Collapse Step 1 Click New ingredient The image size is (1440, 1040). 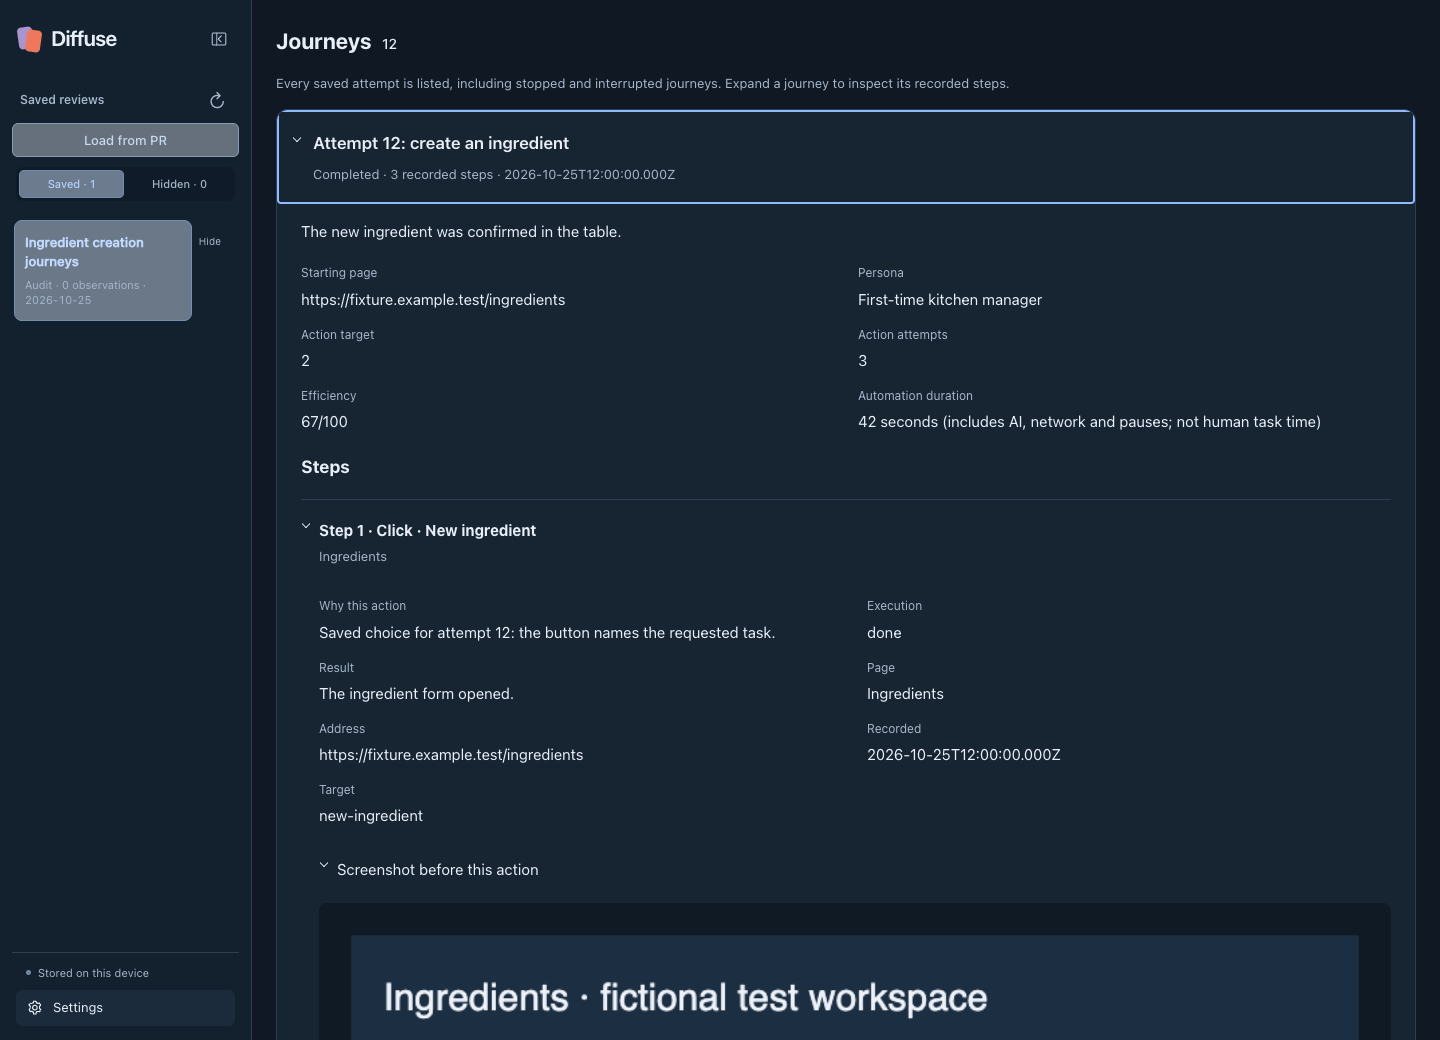click(x=306, y=526)
